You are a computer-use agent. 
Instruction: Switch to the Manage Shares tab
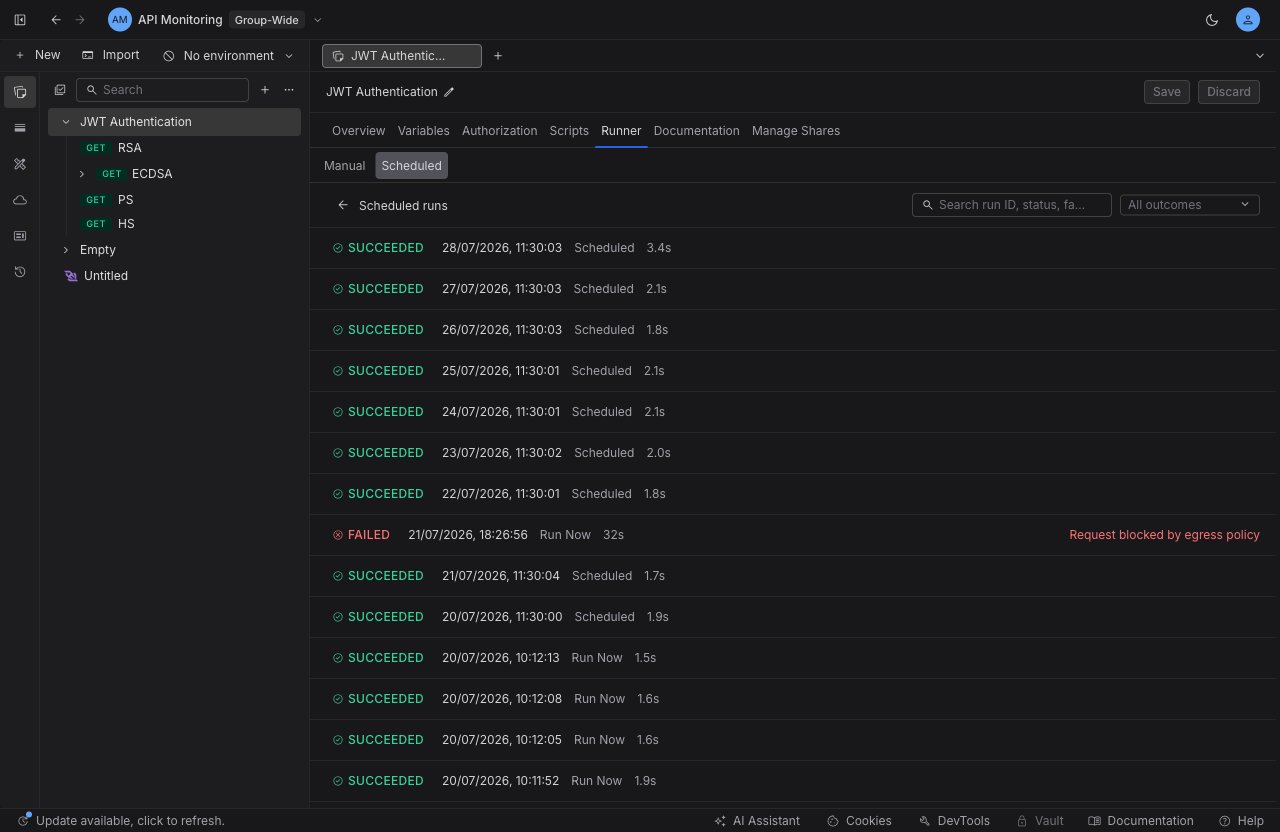tap(796, 131)
